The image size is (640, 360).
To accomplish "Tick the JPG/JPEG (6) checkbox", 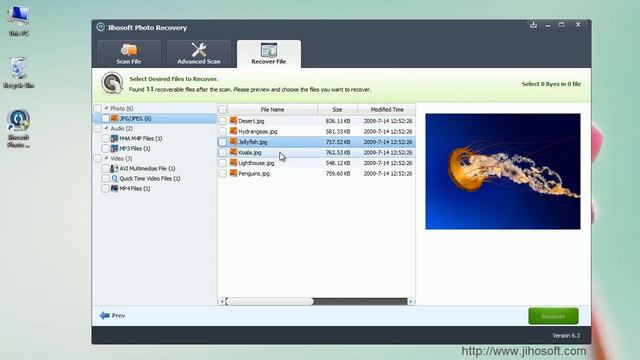I will pos(105,118).
